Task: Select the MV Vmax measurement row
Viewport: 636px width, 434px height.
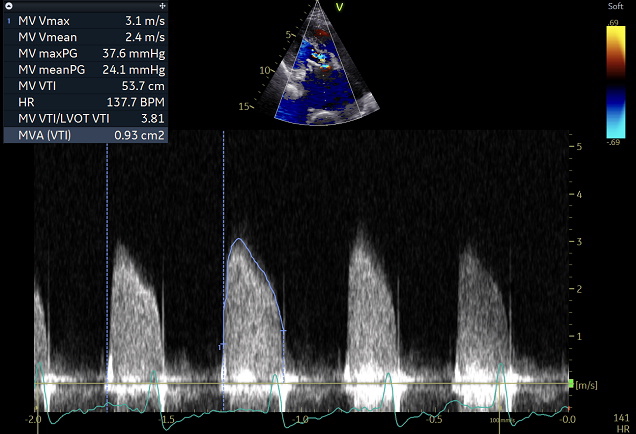Action: [85, 20]
